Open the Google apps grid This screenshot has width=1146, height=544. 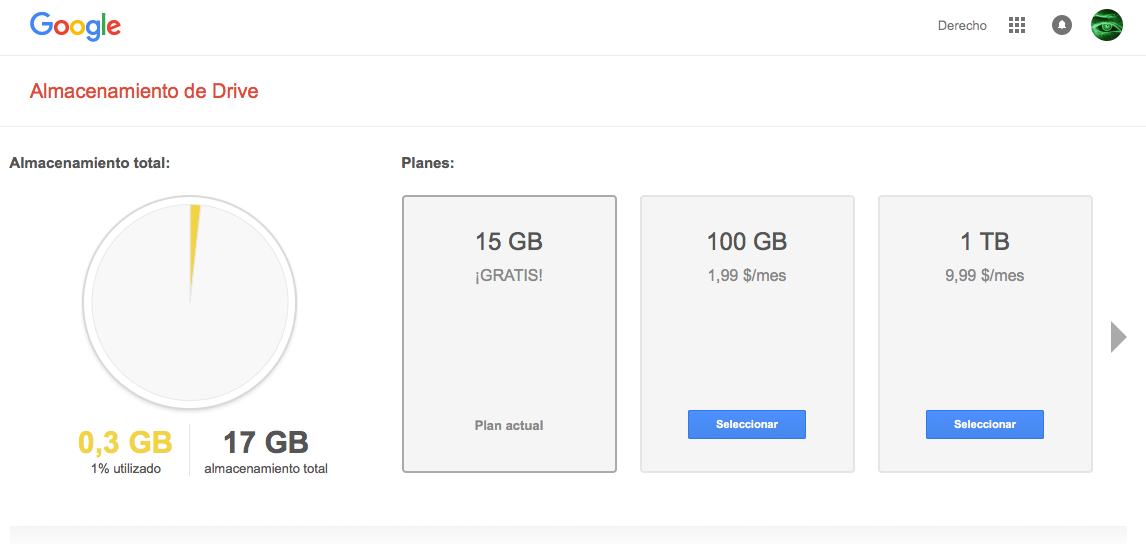pyautogui.click(x=1017, y=26)
